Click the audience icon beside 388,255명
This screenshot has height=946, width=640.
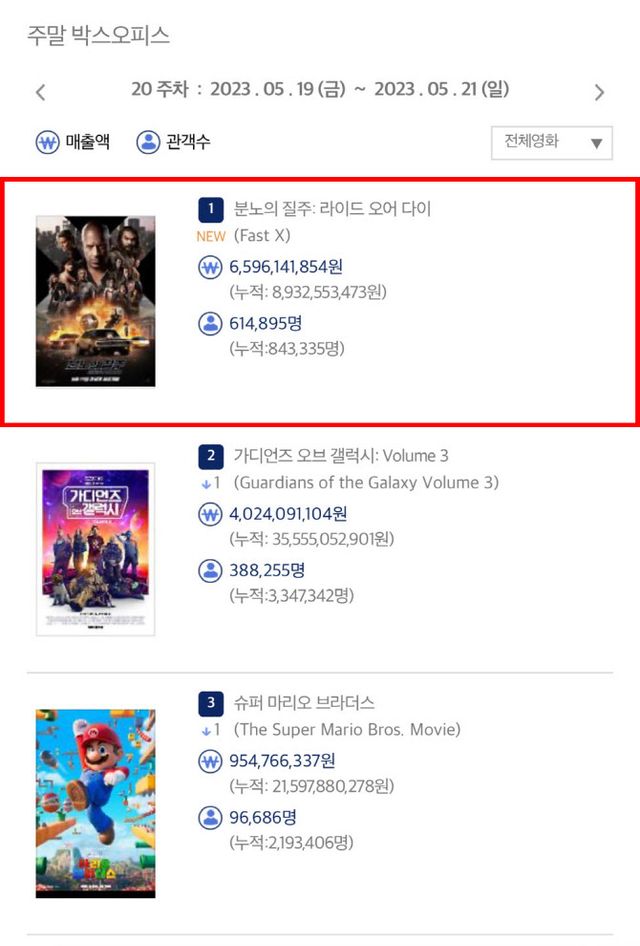pos(210,571)
